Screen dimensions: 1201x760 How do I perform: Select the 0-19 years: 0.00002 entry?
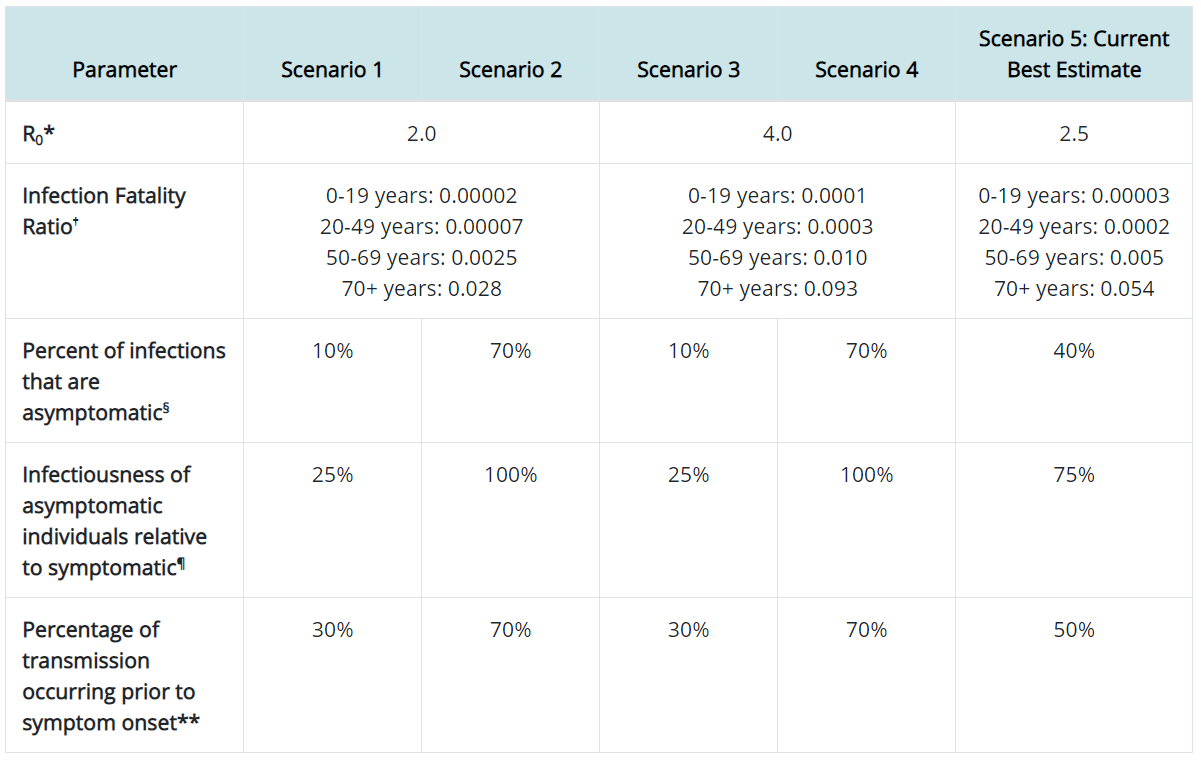pyautogui.click(x=421, y=196)
